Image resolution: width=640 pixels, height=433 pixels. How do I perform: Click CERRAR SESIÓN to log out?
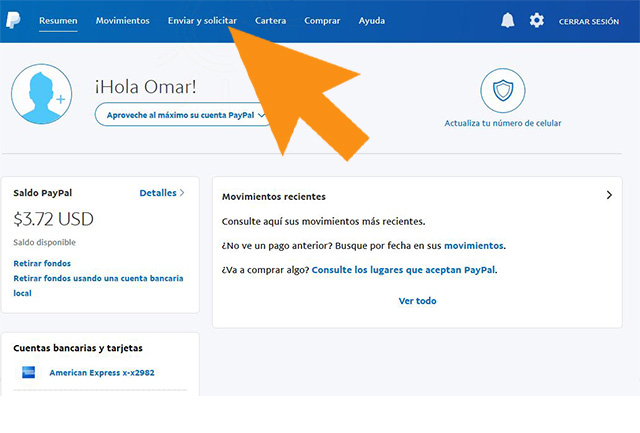589,21
